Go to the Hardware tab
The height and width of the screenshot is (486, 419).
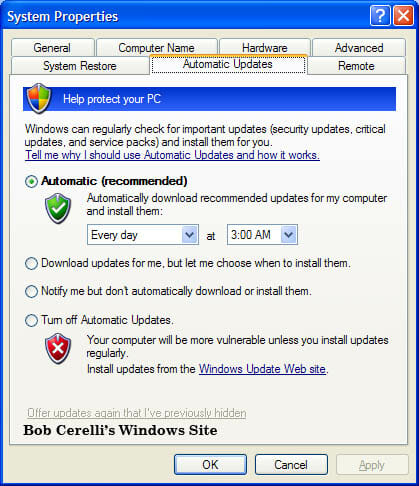(x=265, y=48)
